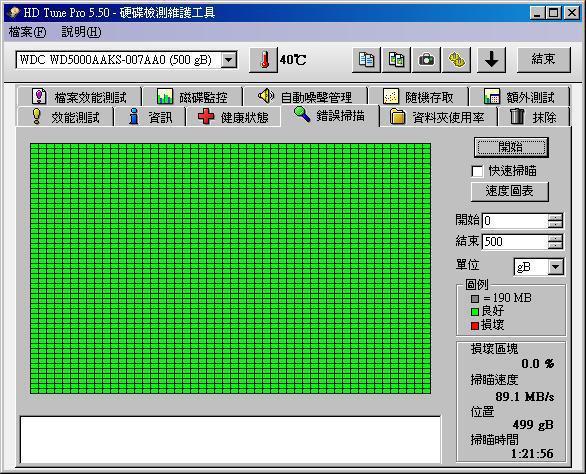Viewport: 586px width, 474px height.
Task: Click the 開始 start scan button
Action: pos(511,147)
